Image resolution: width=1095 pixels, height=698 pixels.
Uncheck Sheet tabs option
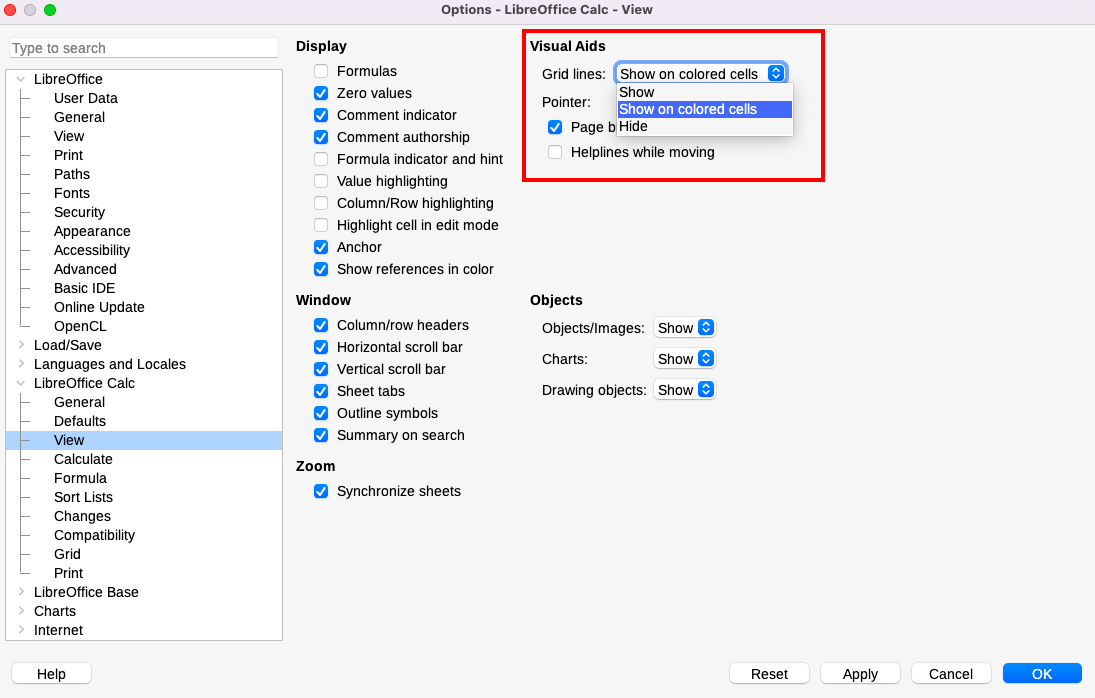[321, 392]
